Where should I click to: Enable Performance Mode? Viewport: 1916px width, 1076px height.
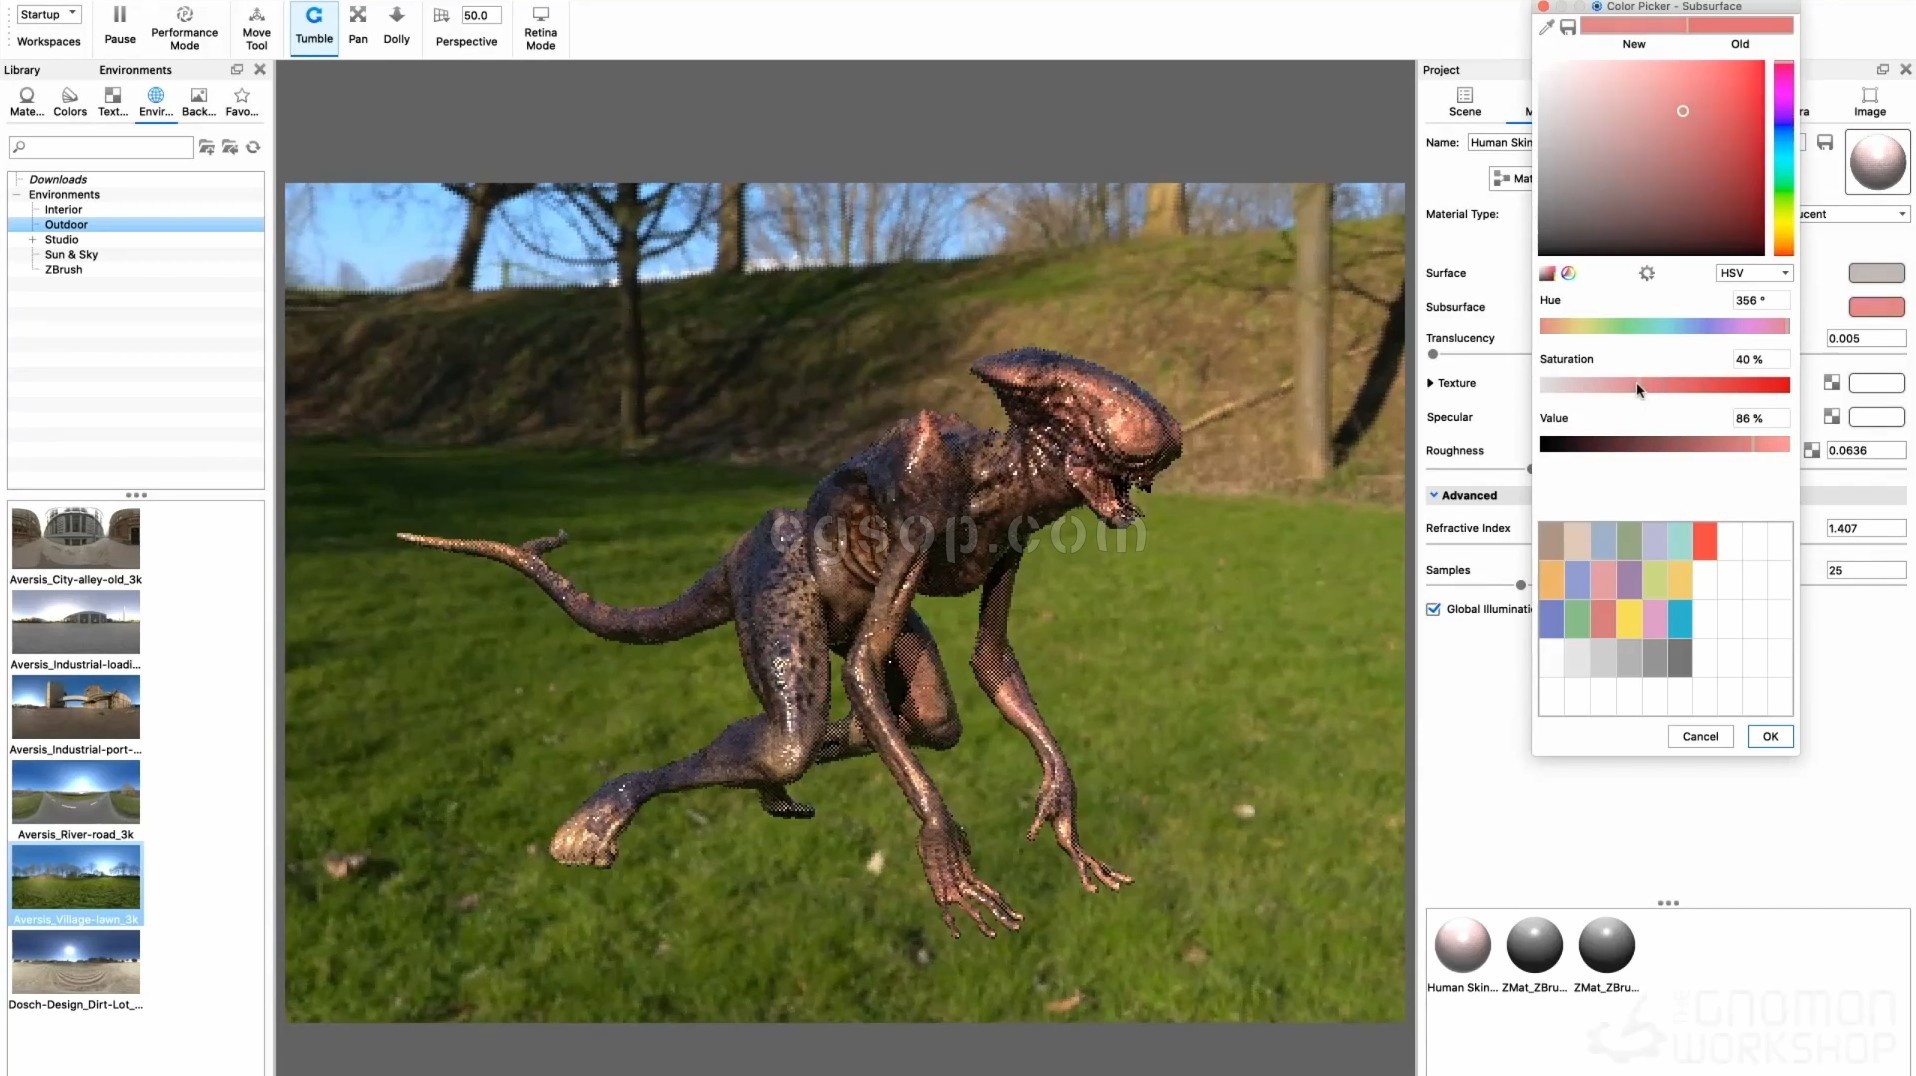(x=184, y=28)
